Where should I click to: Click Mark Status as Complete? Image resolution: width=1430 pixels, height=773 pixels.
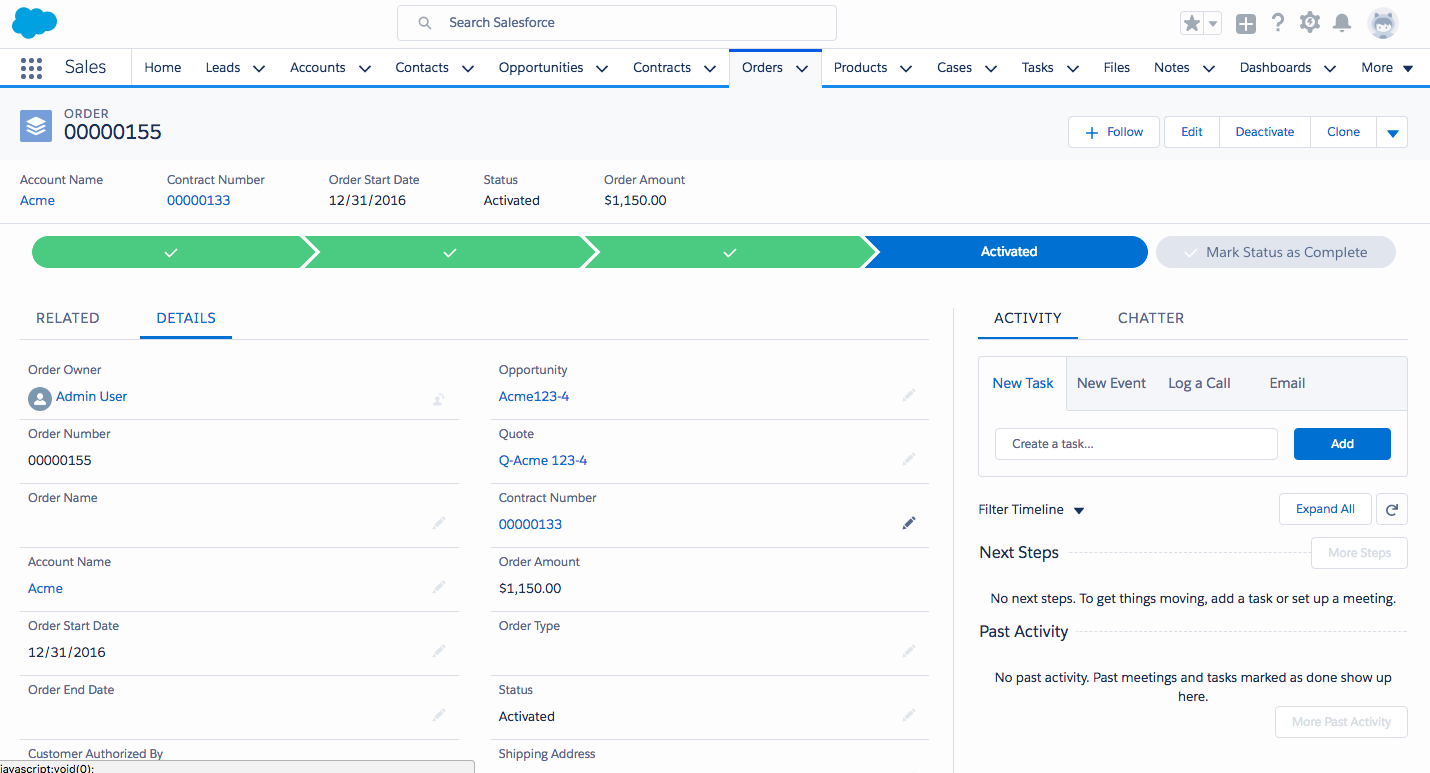[1275, 252]
